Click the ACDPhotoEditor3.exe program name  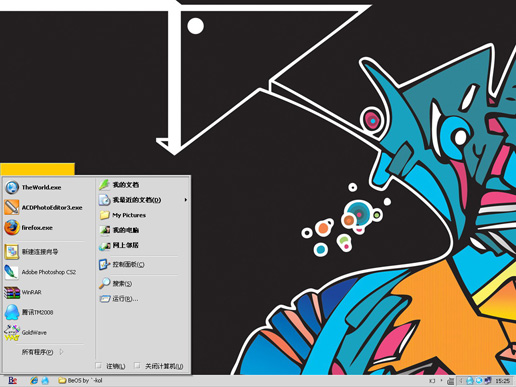(52, 207)
